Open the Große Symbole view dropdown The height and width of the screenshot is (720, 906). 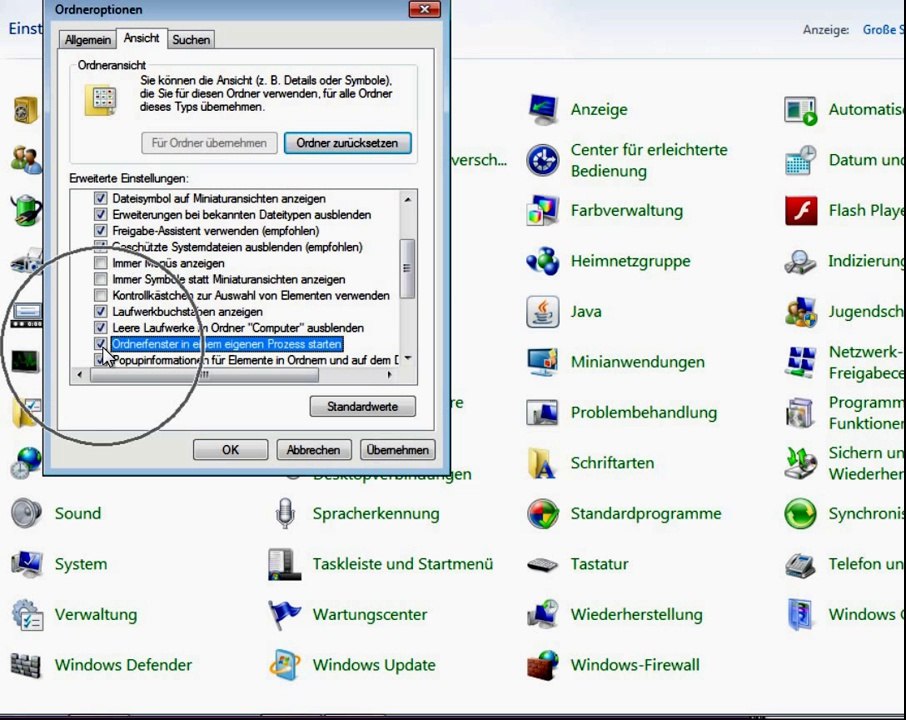click(883, 29)
